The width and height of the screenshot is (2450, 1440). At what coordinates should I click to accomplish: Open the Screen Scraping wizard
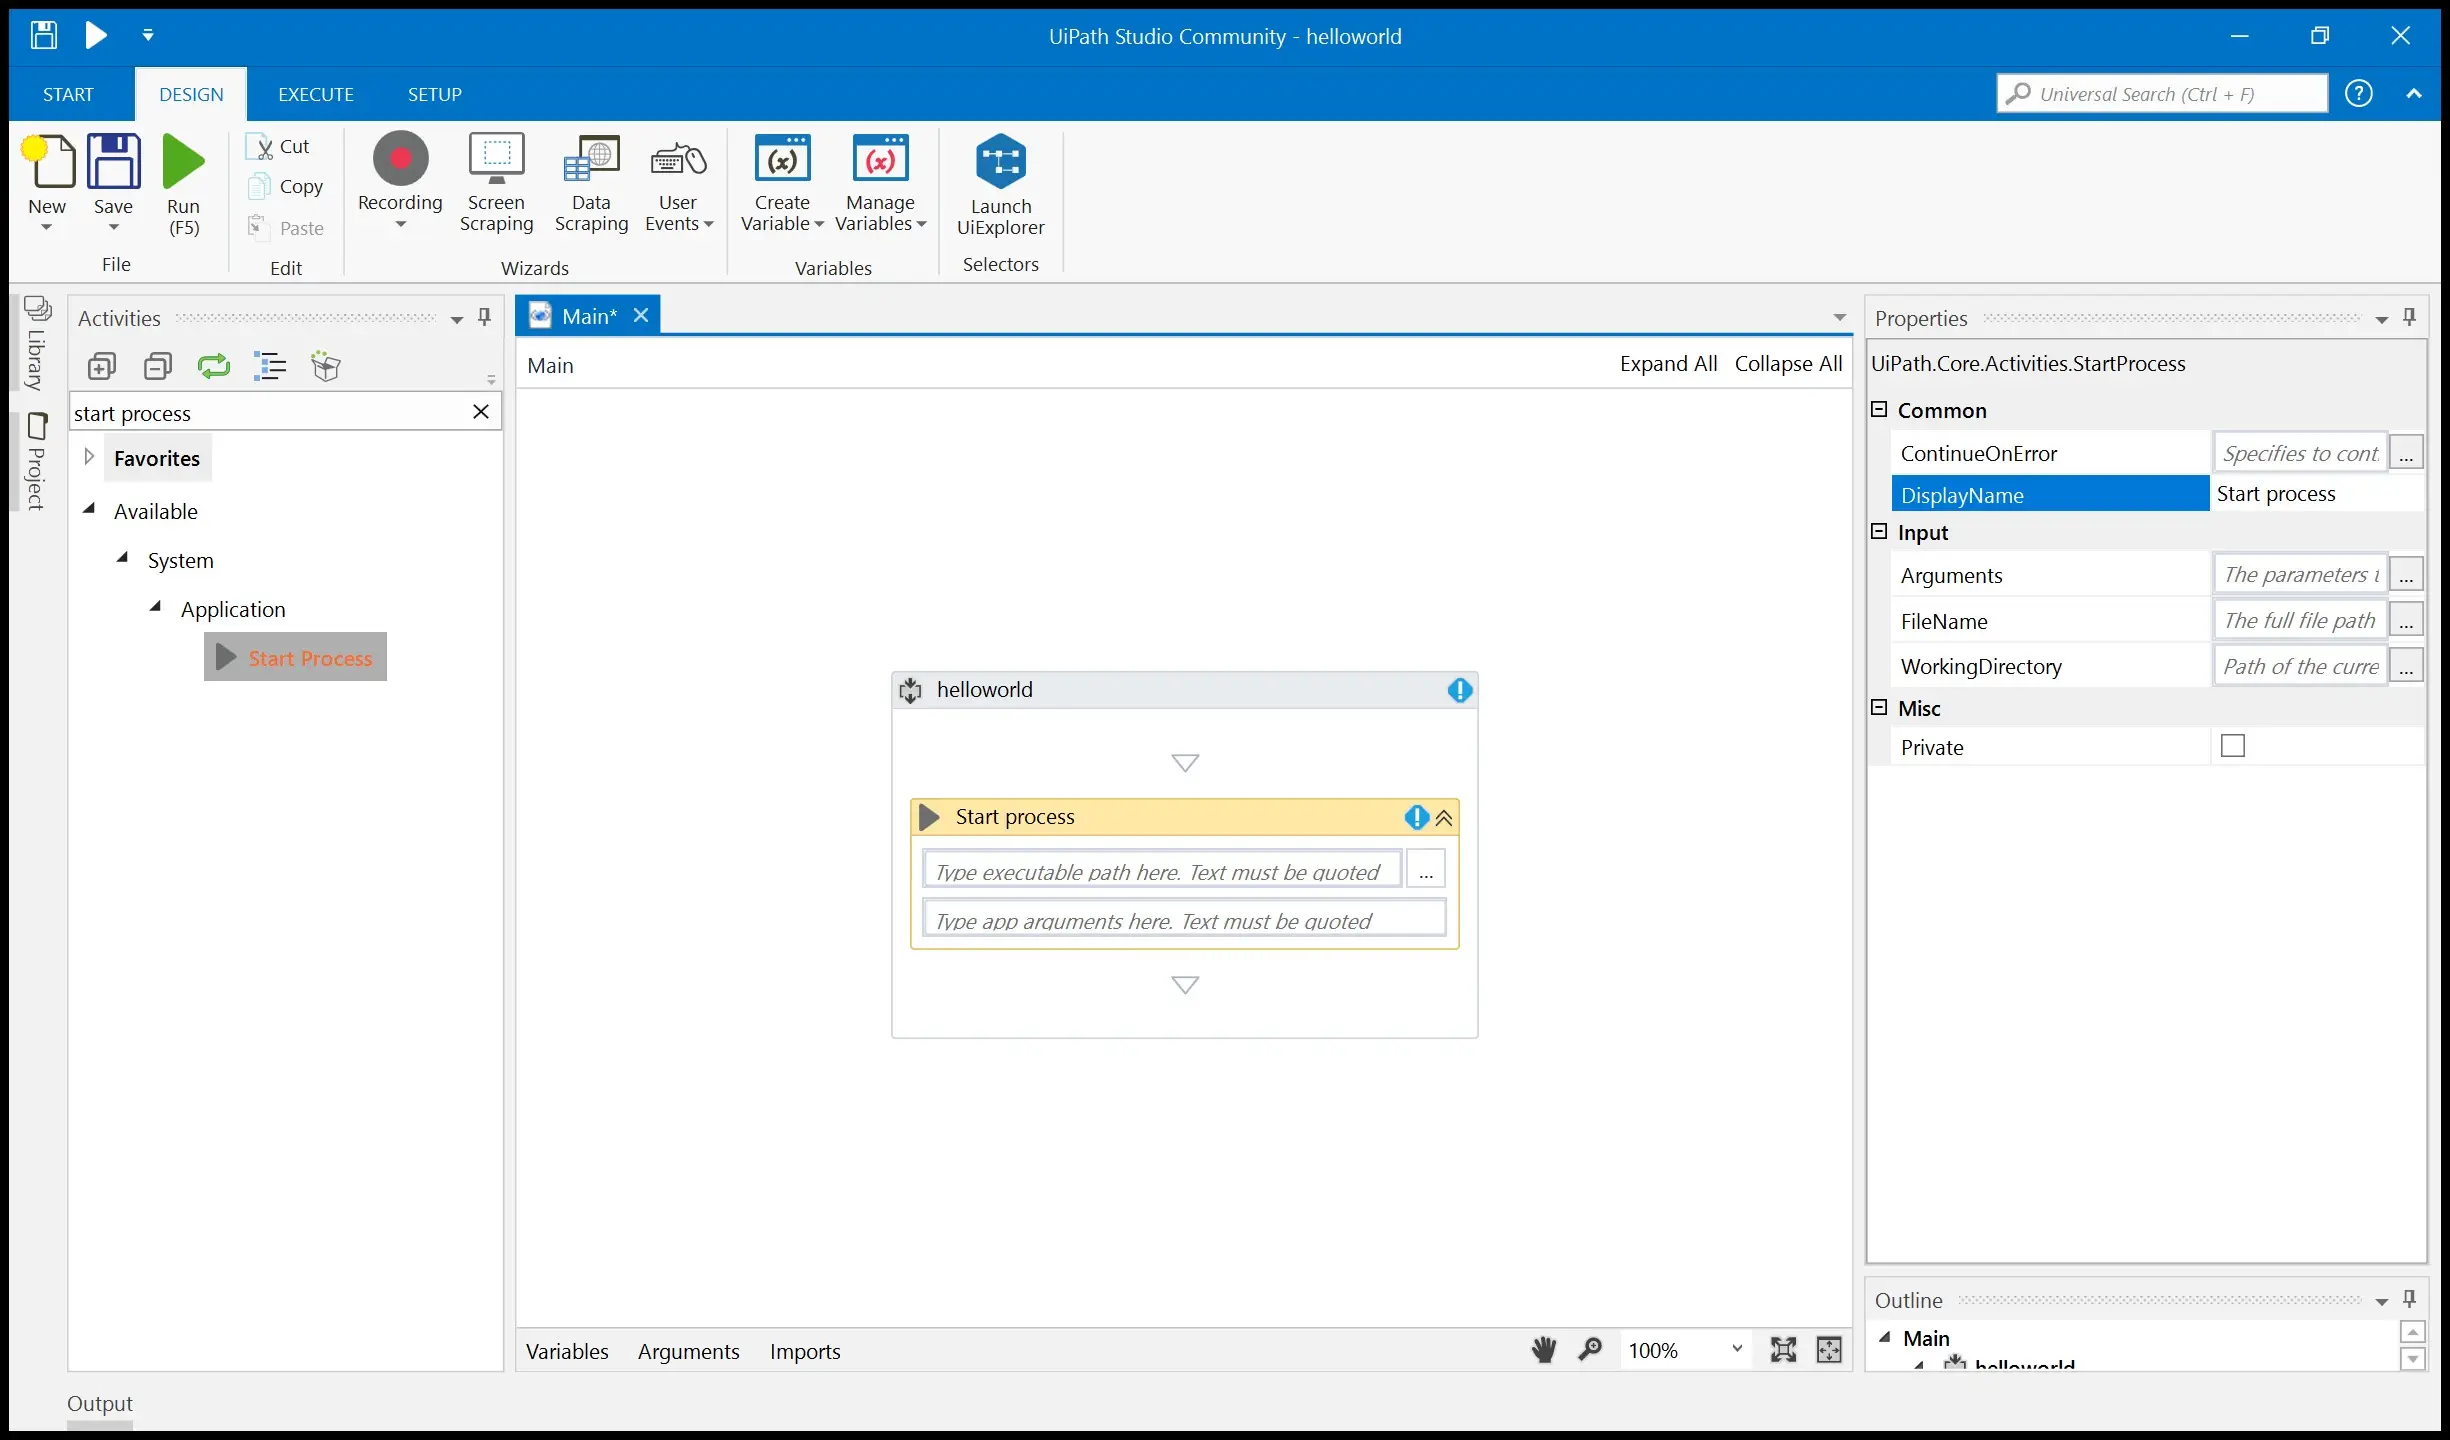pyautogui.click(x=496, y=183)
